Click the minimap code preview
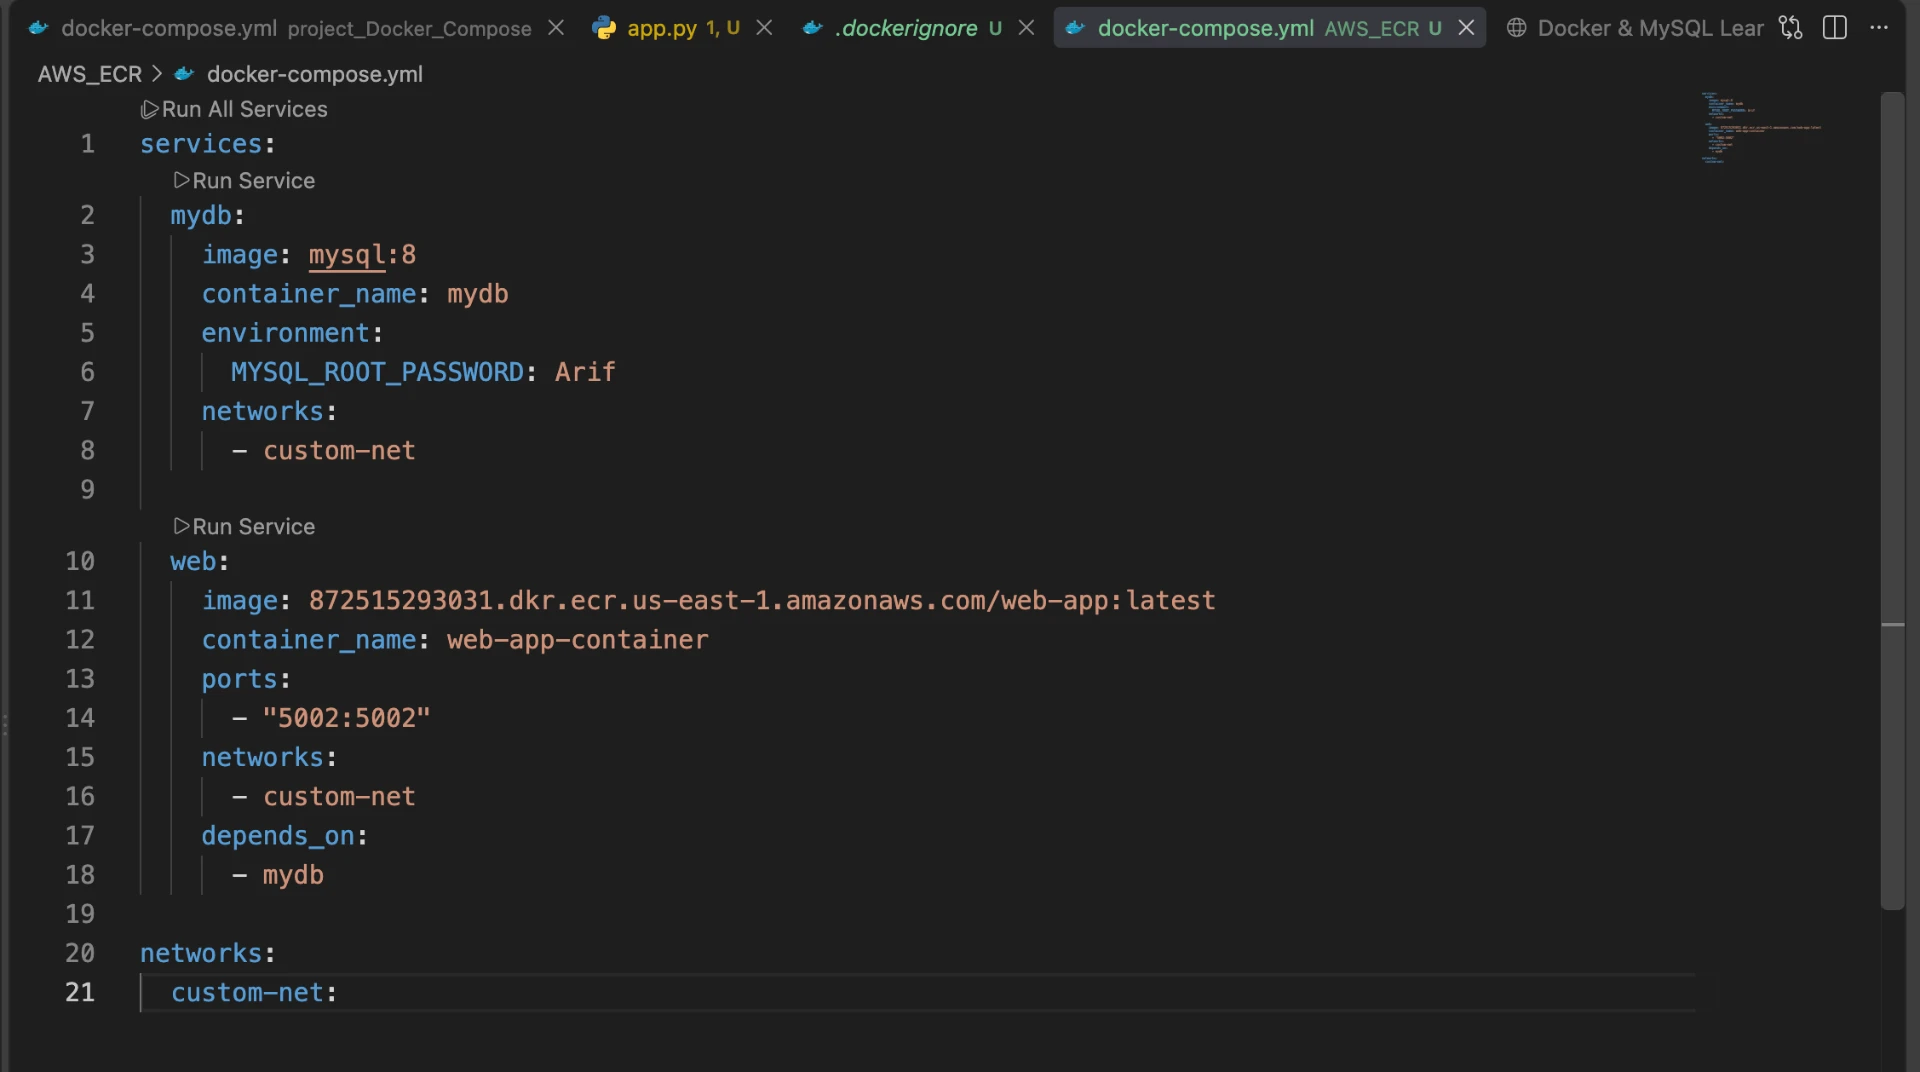Viewport: 1920px width, 1072px height. tap(1762, 128)
